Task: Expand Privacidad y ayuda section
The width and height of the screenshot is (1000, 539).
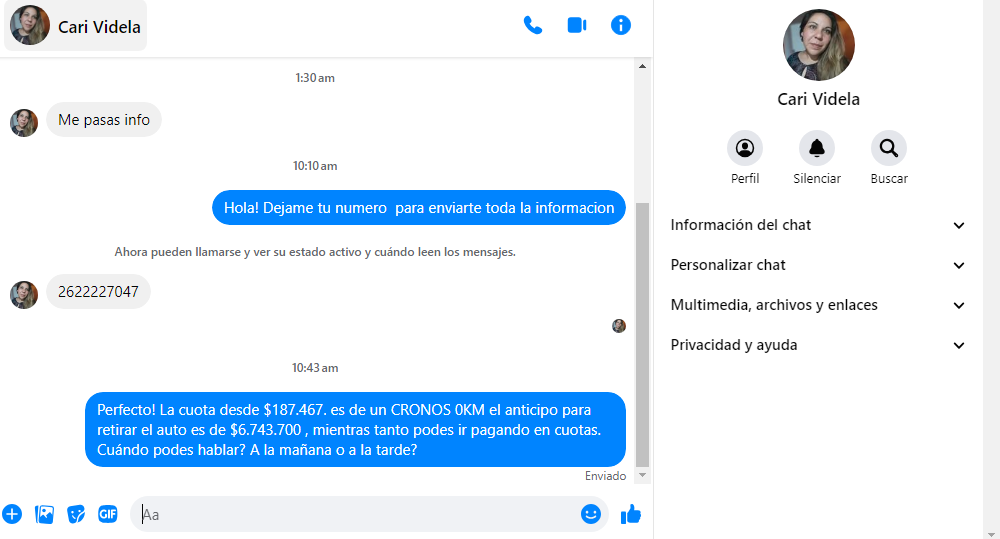Action: [818, 345]
